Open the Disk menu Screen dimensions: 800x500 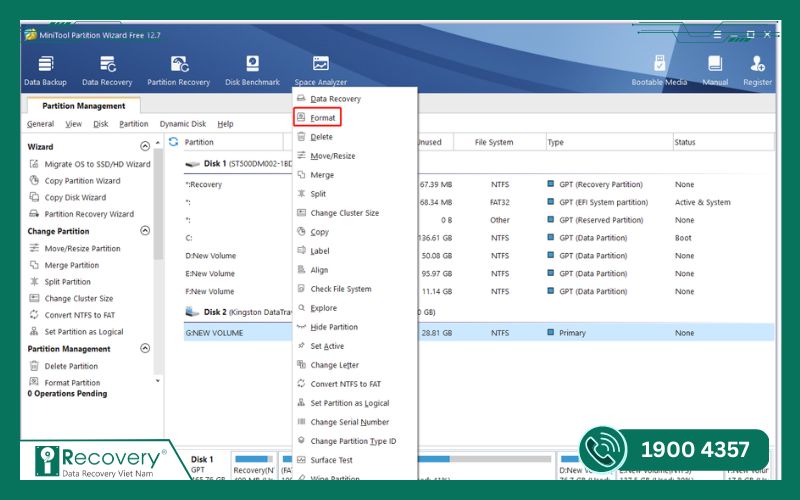101,124
